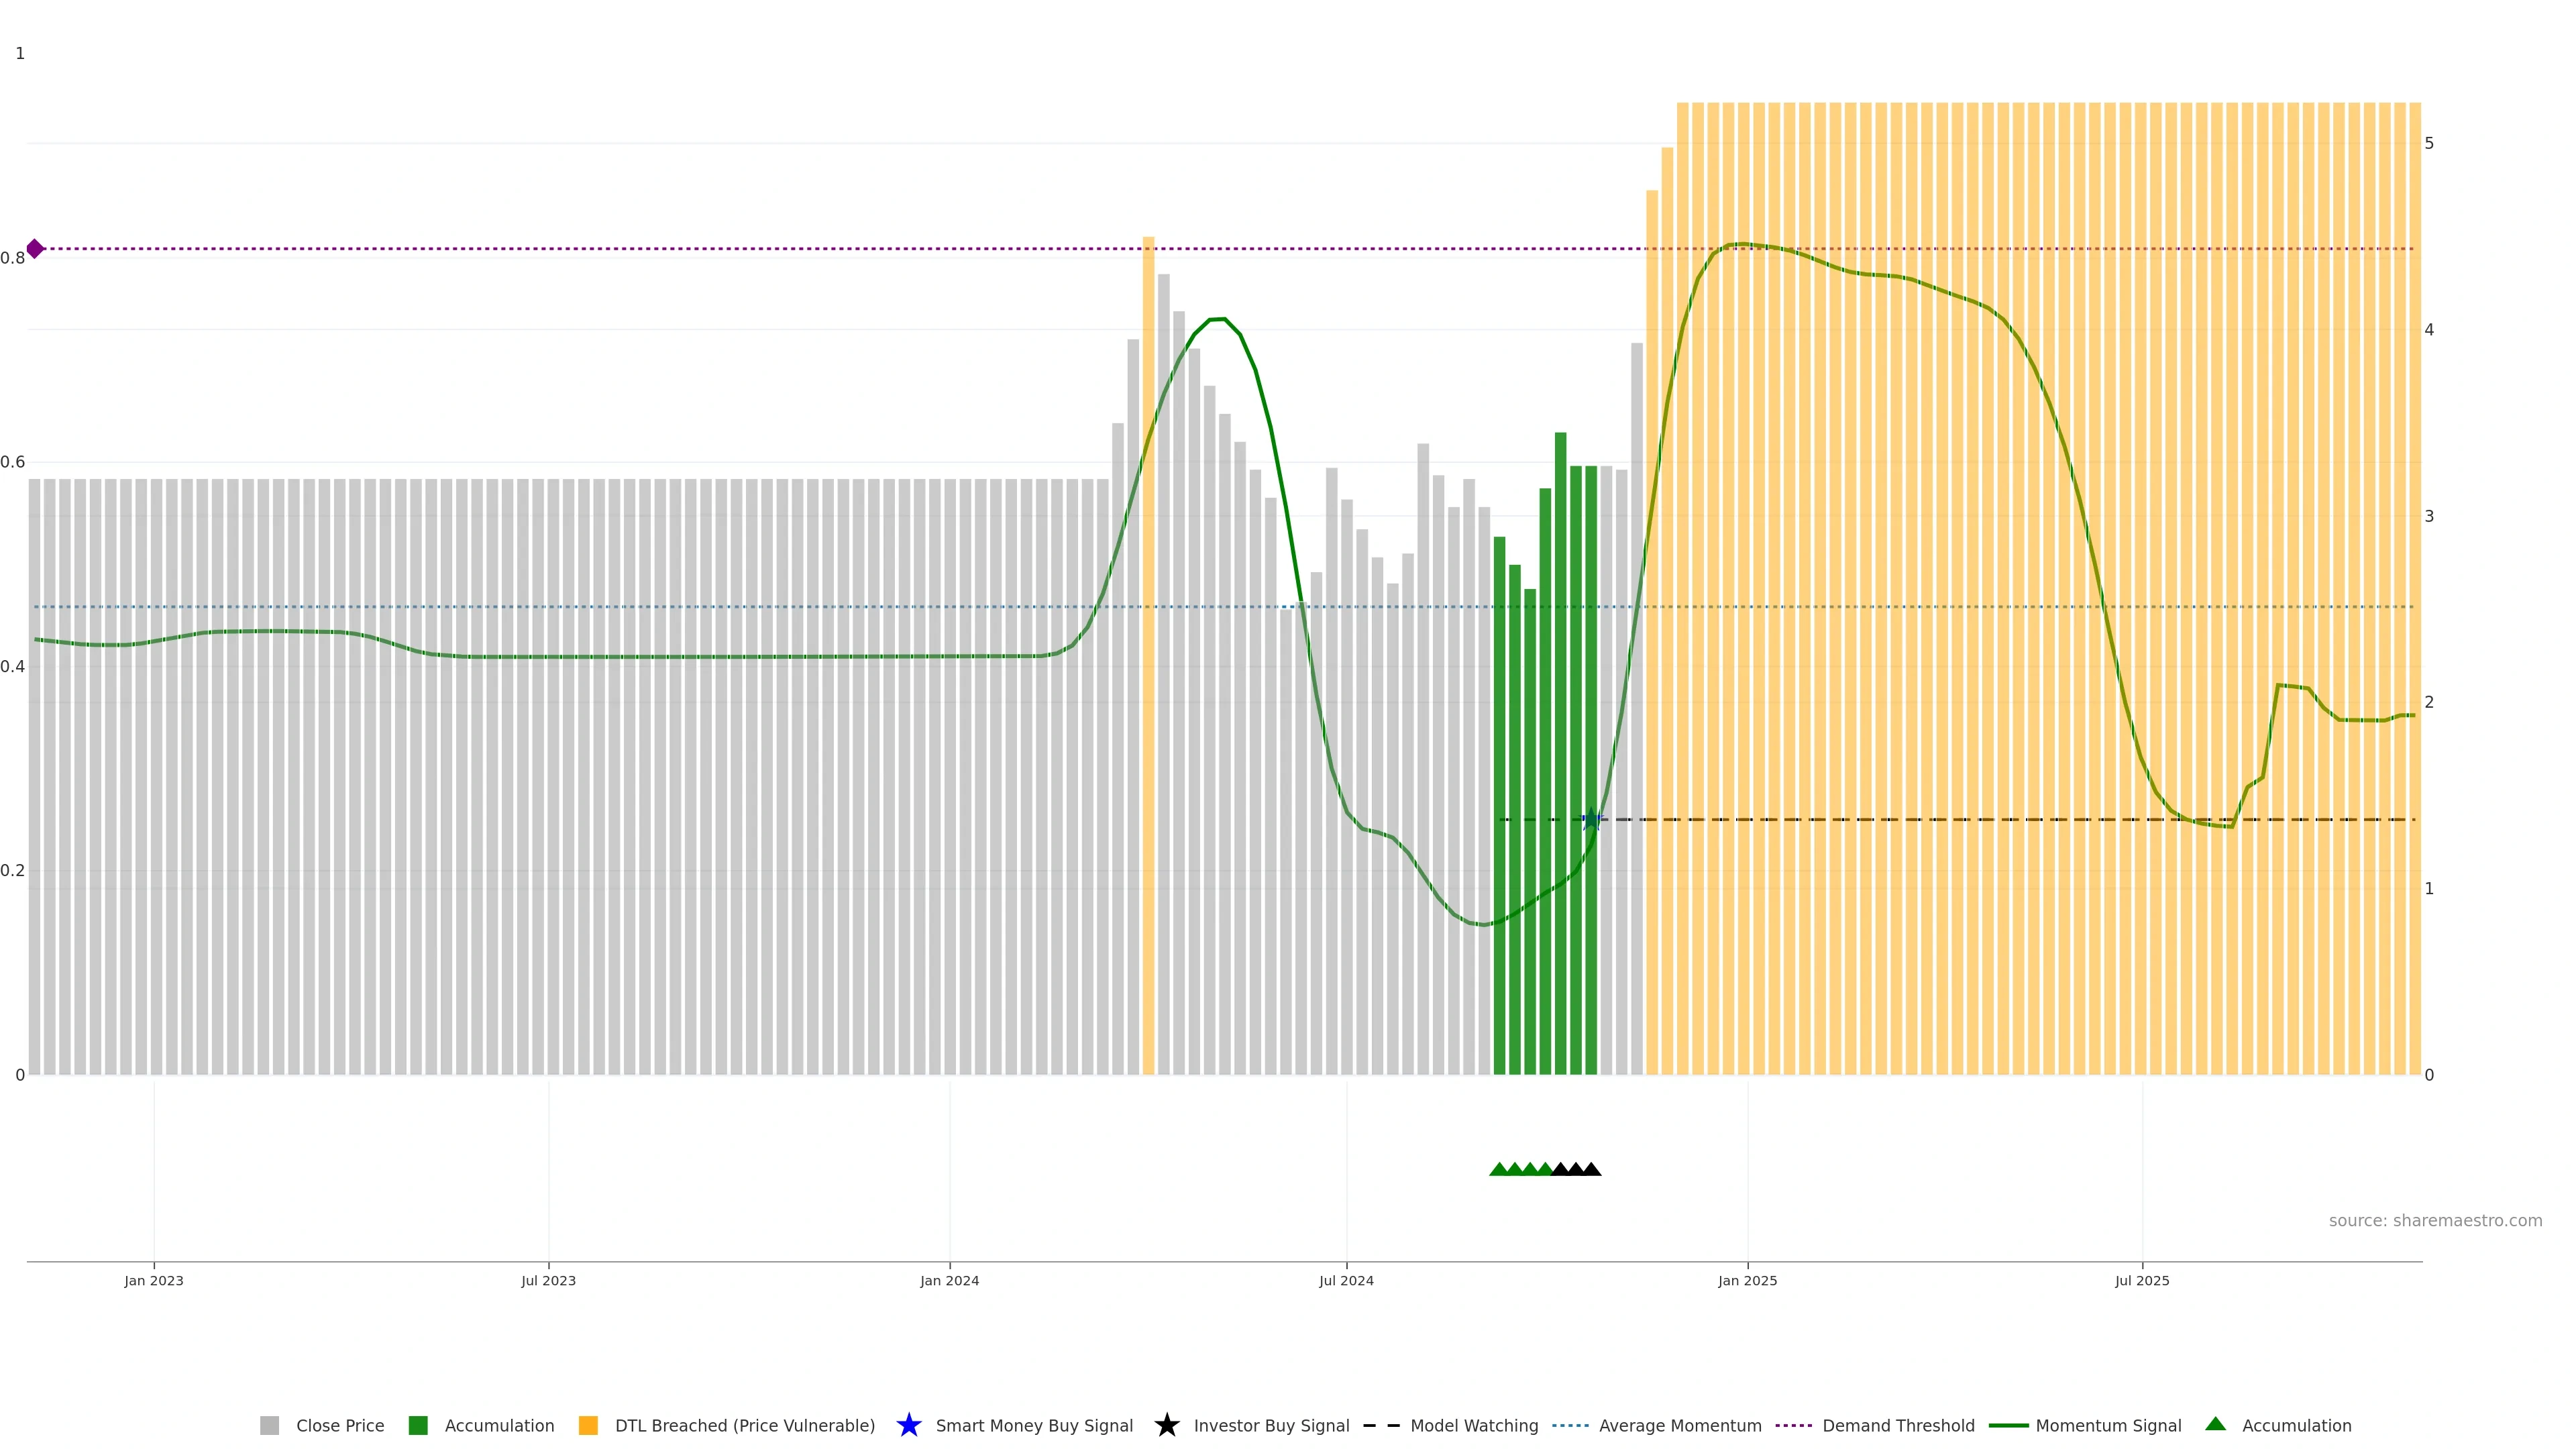Click the Jan 2025 axis label
The image size is (2576, 1449).
click(x=1747, y=1280)
